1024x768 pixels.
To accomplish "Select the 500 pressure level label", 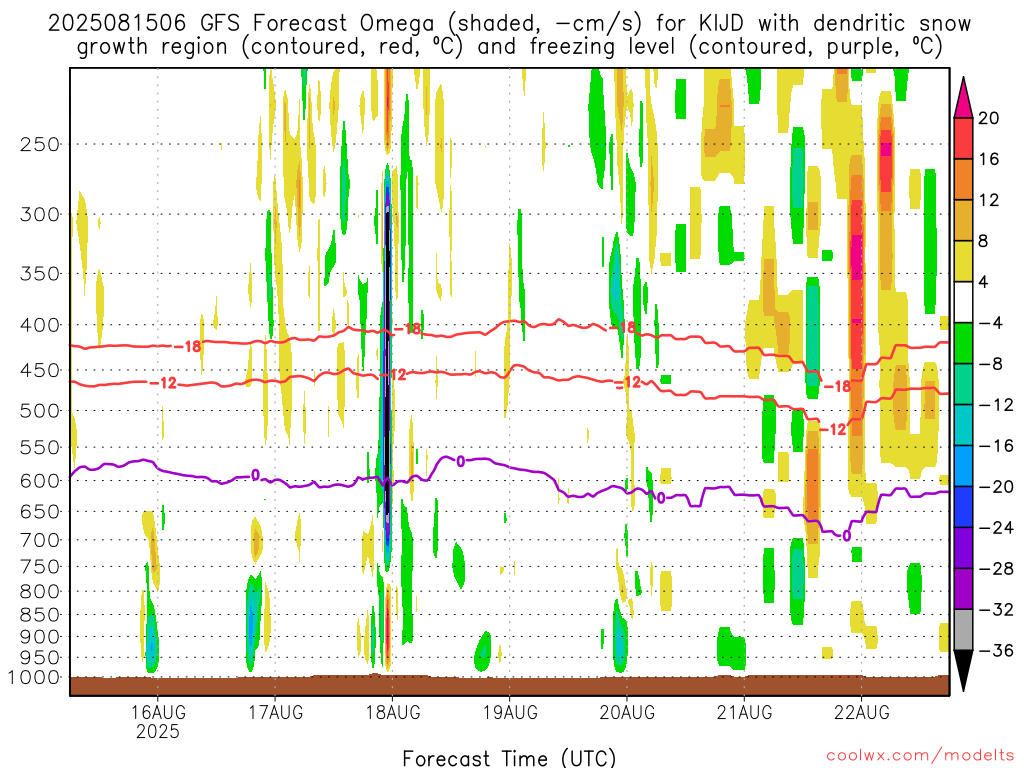I will coord(40,411).
